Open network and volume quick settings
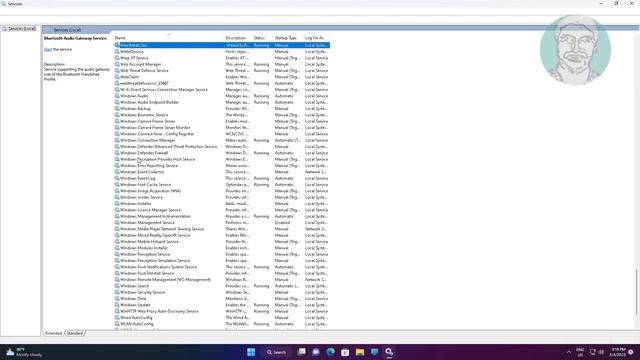 597,352
